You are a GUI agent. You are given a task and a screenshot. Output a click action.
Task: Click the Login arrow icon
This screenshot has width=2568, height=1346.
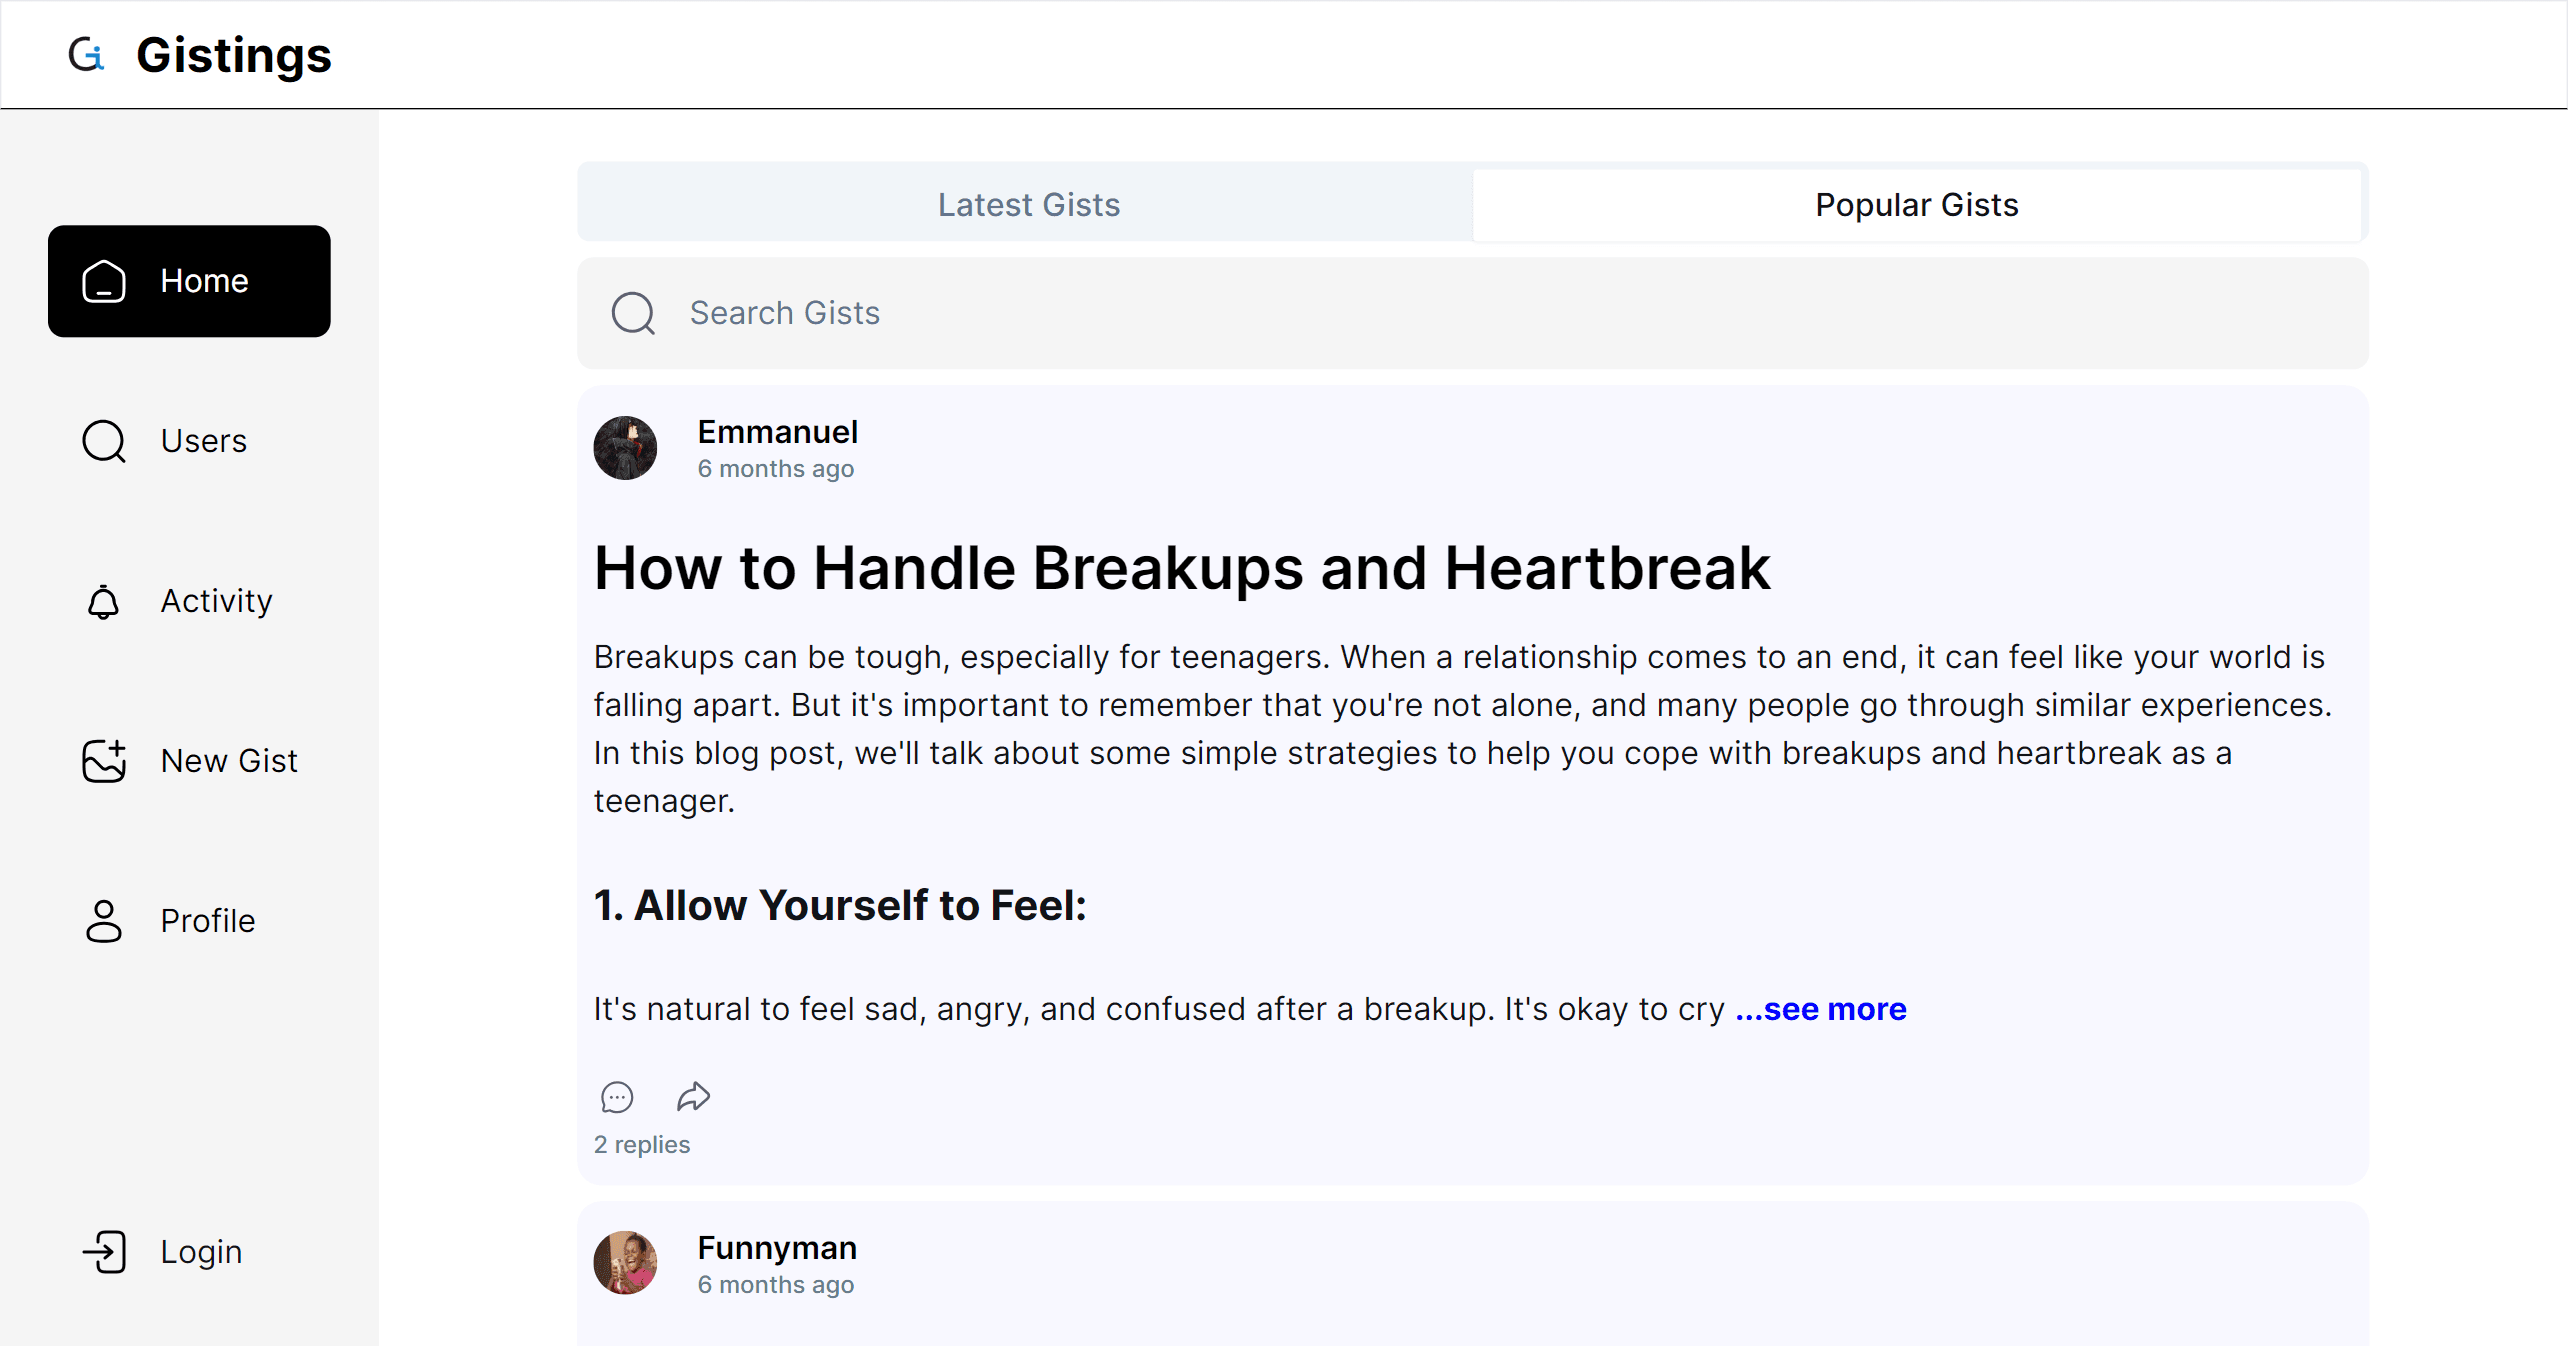coord(104,1252)
